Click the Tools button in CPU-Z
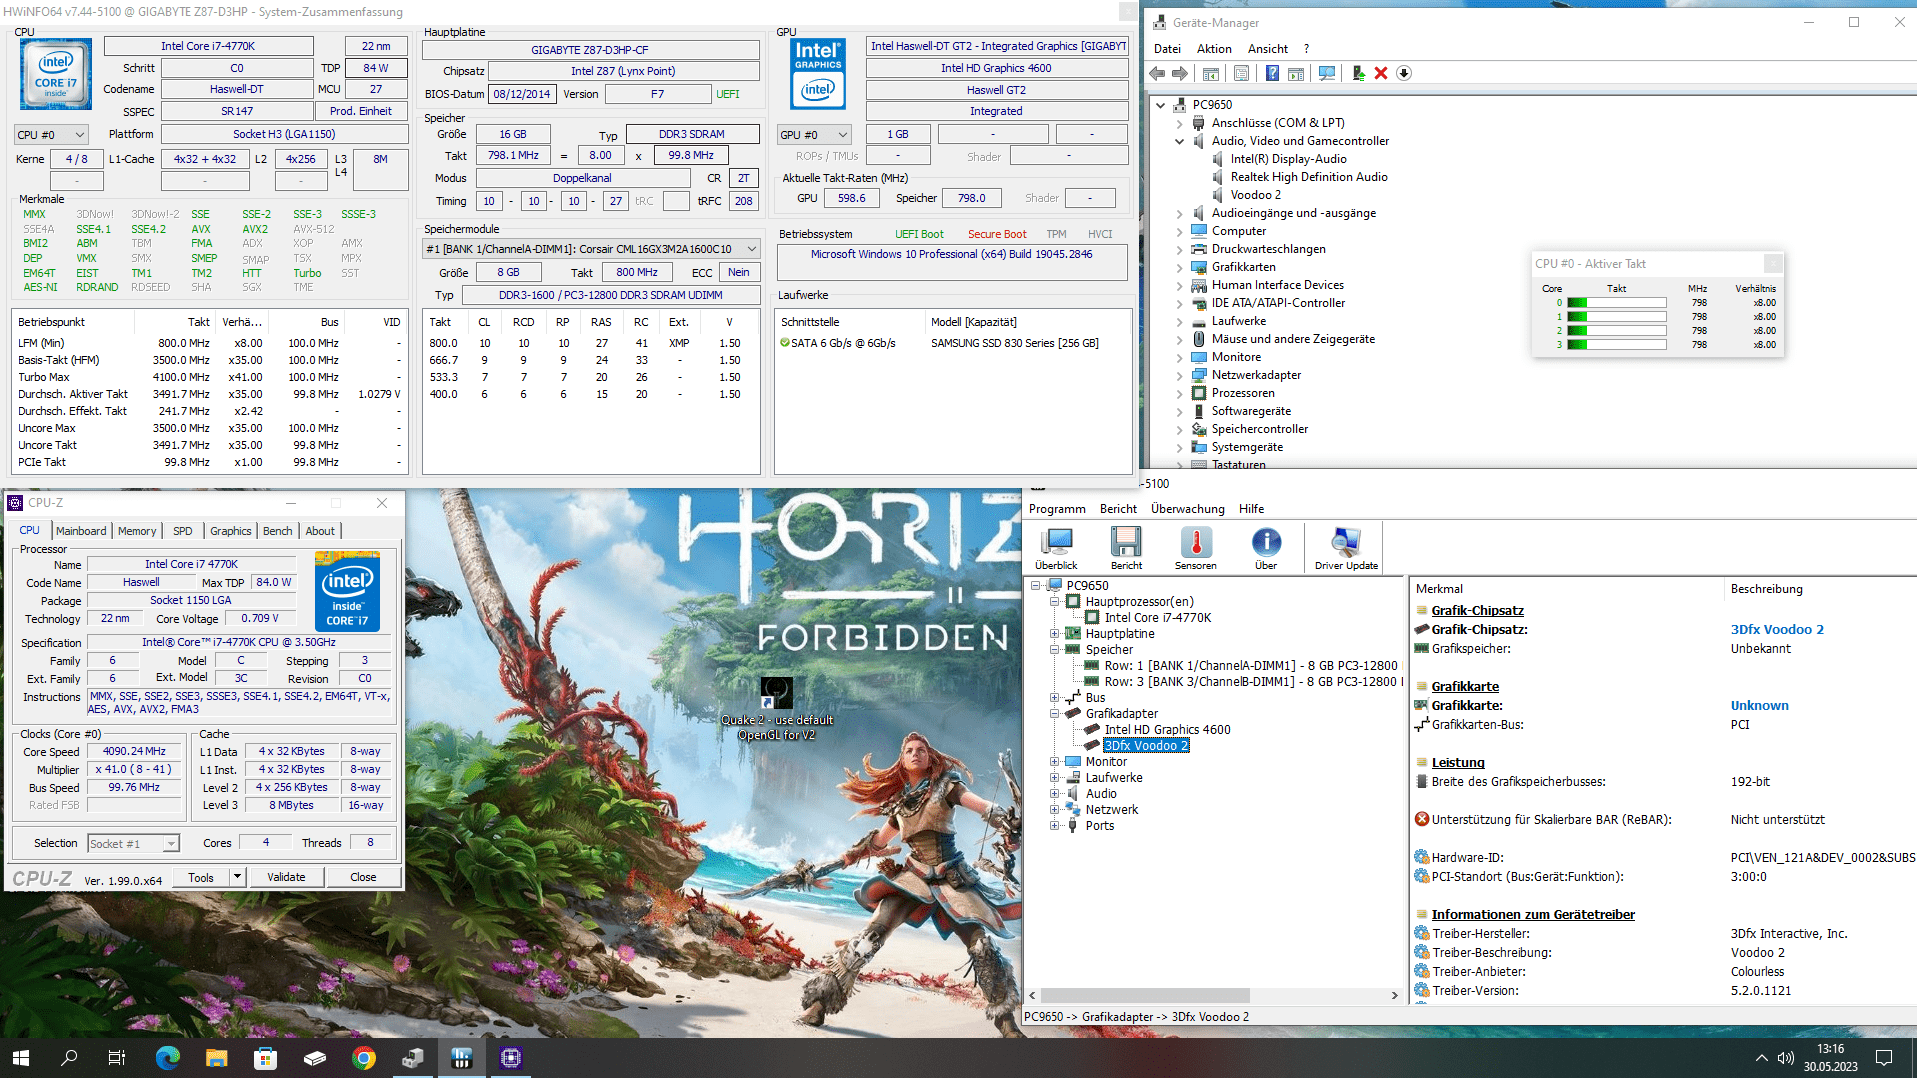This screenshot has width=1917, height=1078. 201,877
